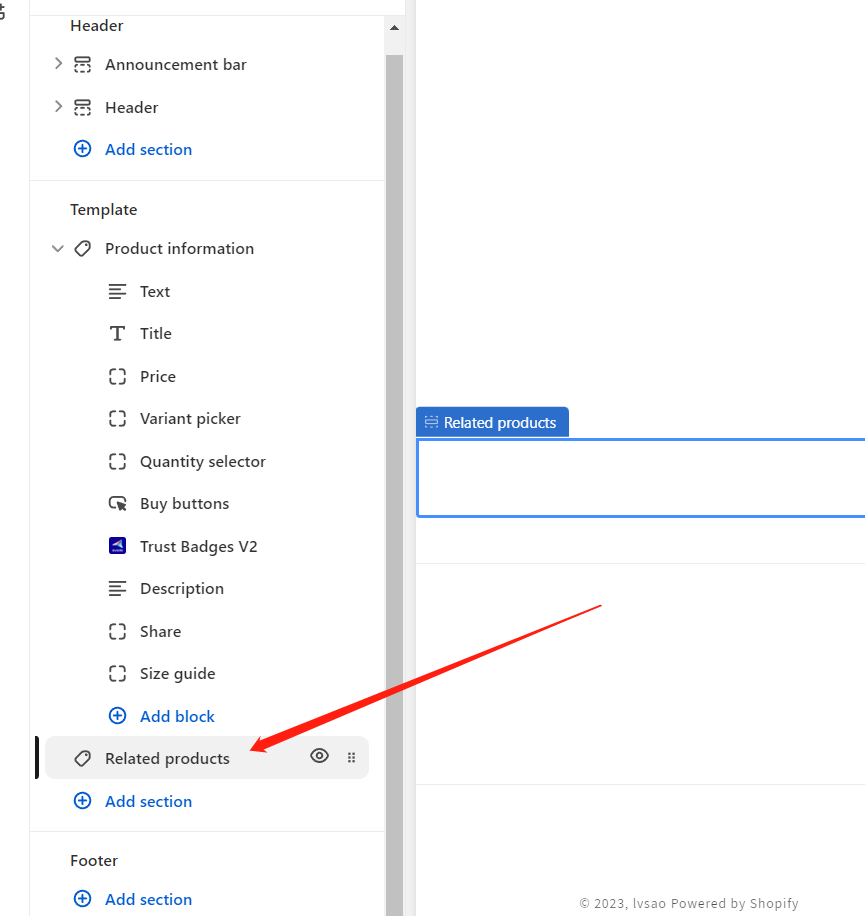Click the drag handle on Related products row

[352, 758]
